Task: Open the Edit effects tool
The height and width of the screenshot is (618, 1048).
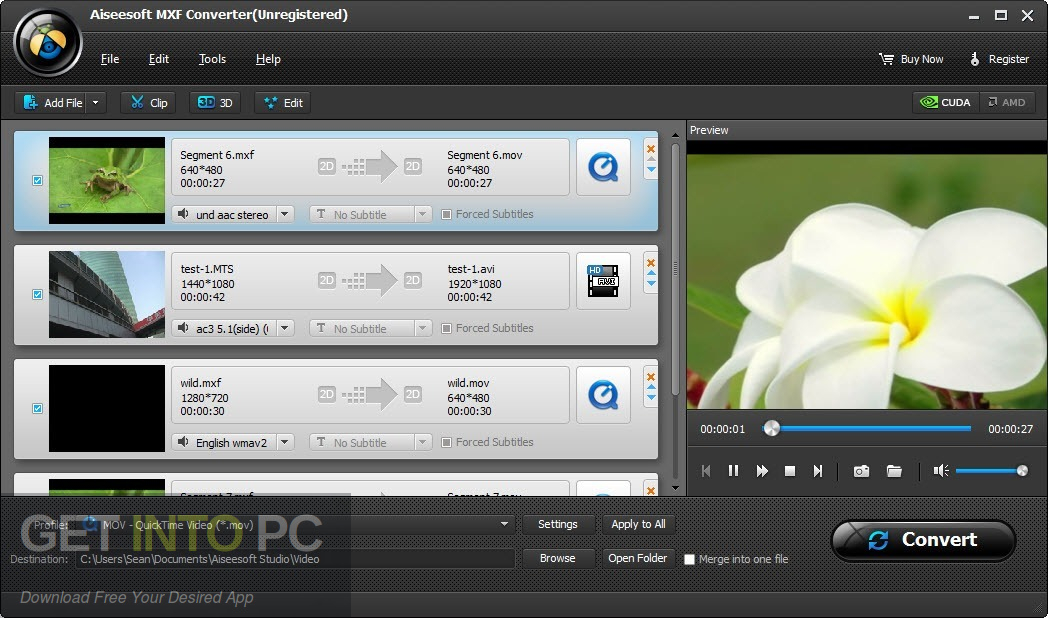Action: pos(282,102)
